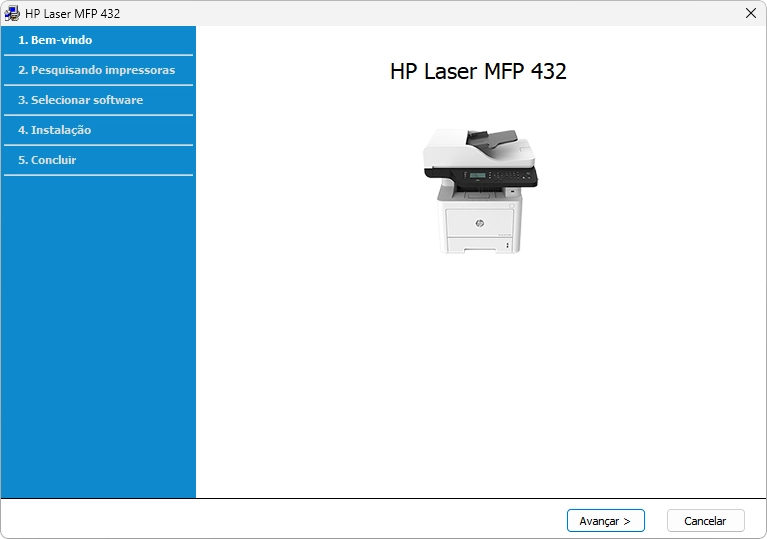
Task: Select step 2. Pesquisando impressoras
Action: (x=98, y=70)
